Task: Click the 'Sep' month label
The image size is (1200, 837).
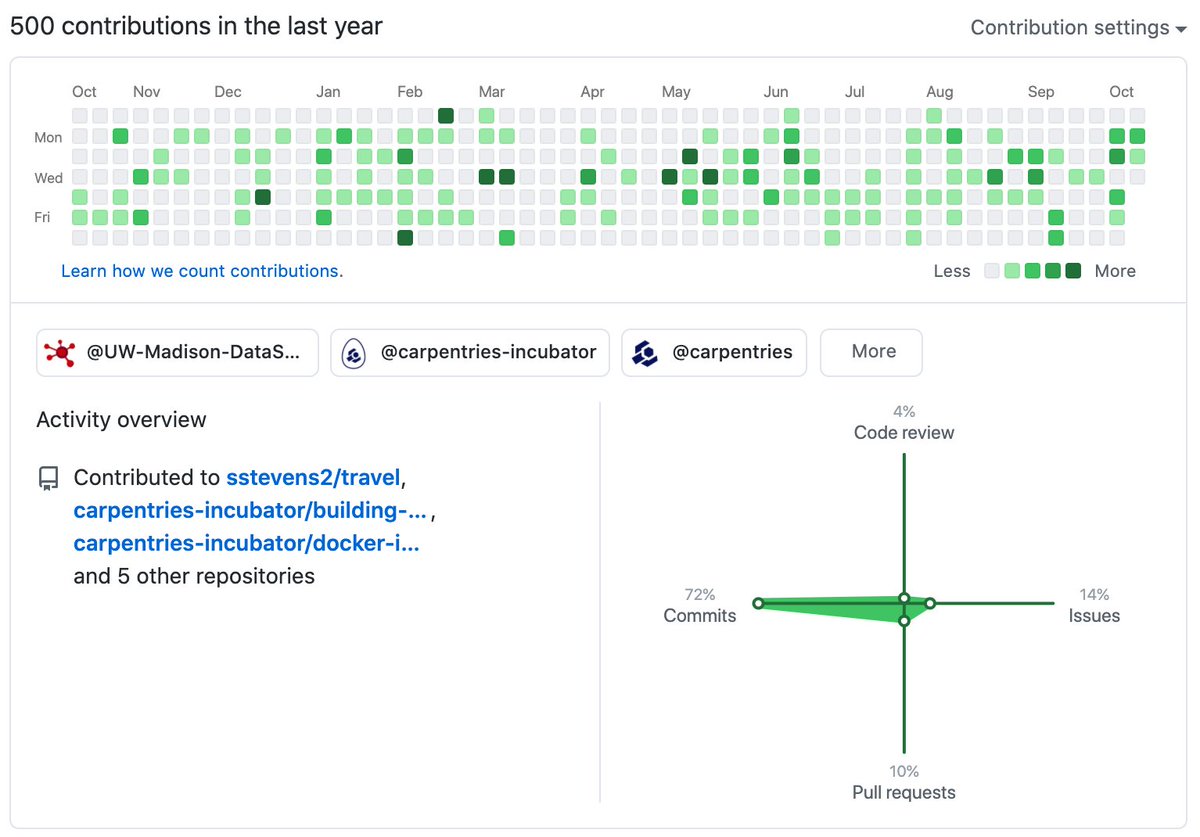Action: click(1041, 92)
